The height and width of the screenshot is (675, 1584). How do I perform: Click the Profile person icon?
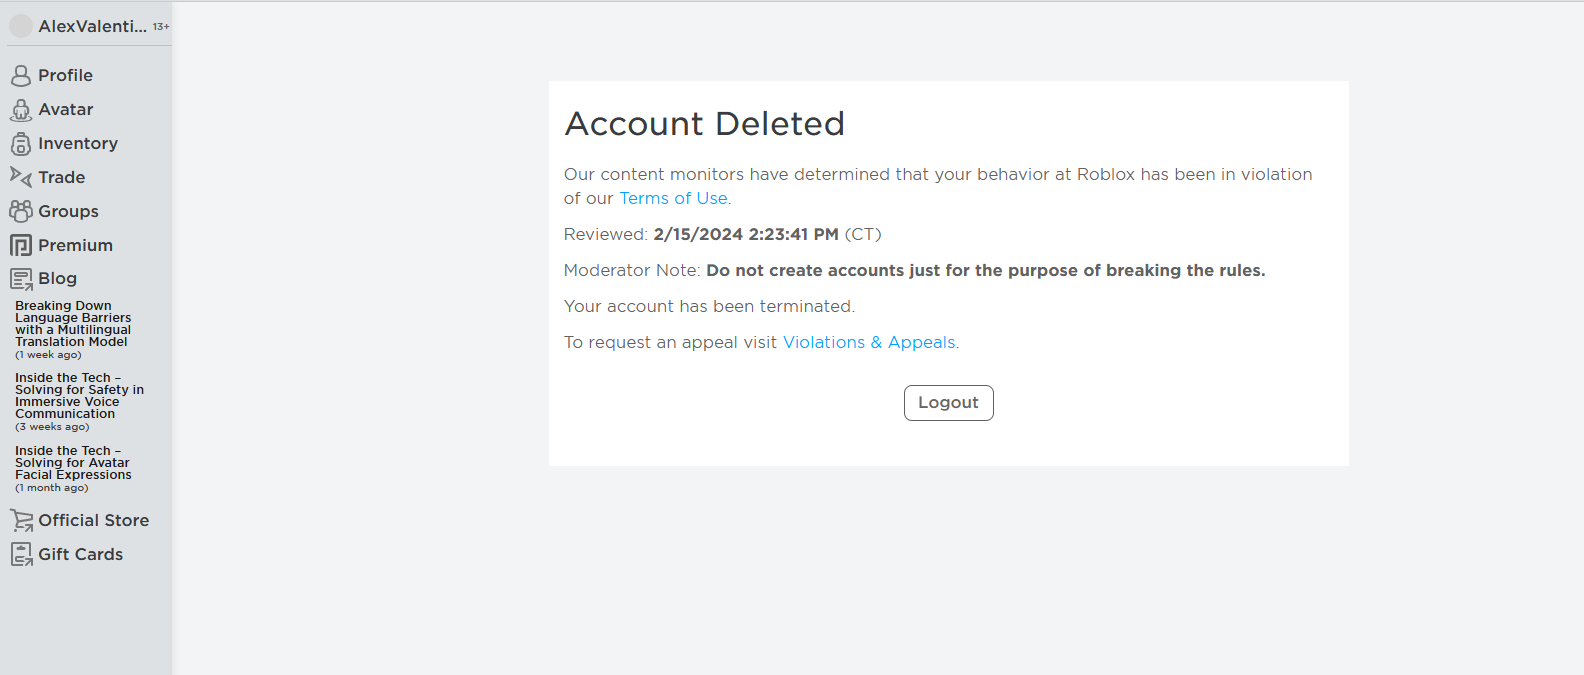tap(20, 76)
